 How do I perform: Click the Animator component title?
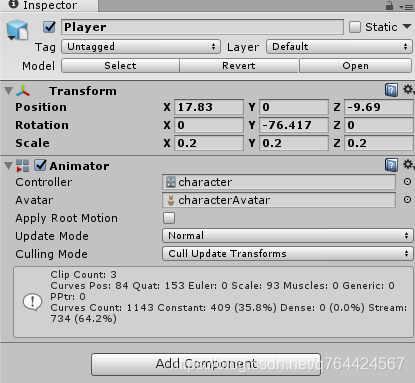click(79, 166)
